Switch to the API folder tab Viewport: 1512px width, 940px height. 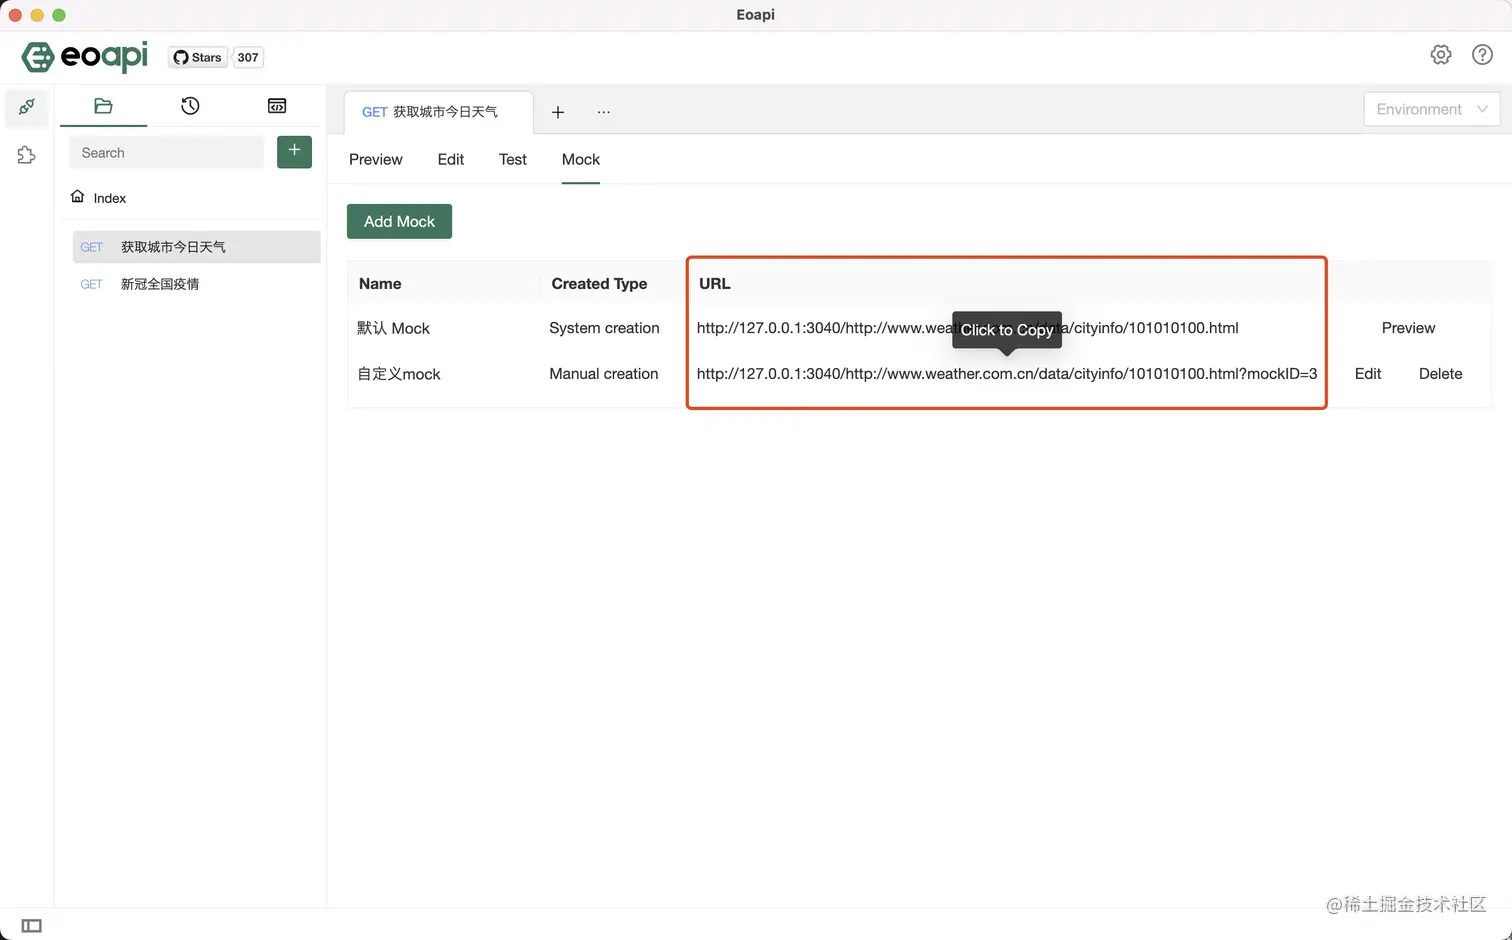103,106
